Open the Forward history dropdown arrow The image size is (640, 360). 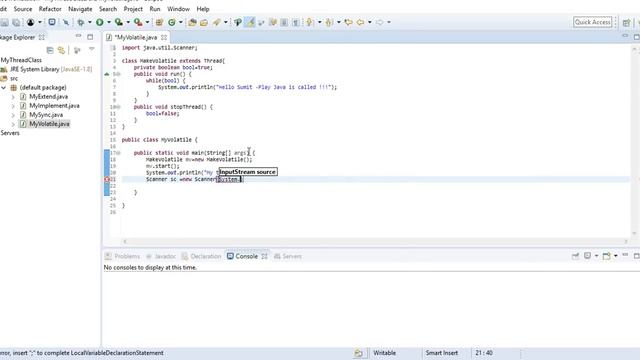389,22
